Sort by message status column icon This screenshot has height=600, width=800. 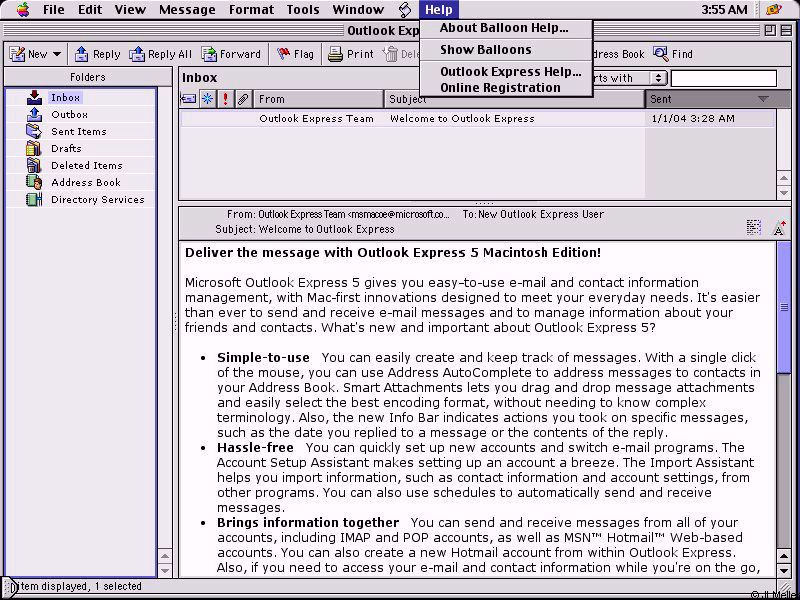[x=208, y=99]
